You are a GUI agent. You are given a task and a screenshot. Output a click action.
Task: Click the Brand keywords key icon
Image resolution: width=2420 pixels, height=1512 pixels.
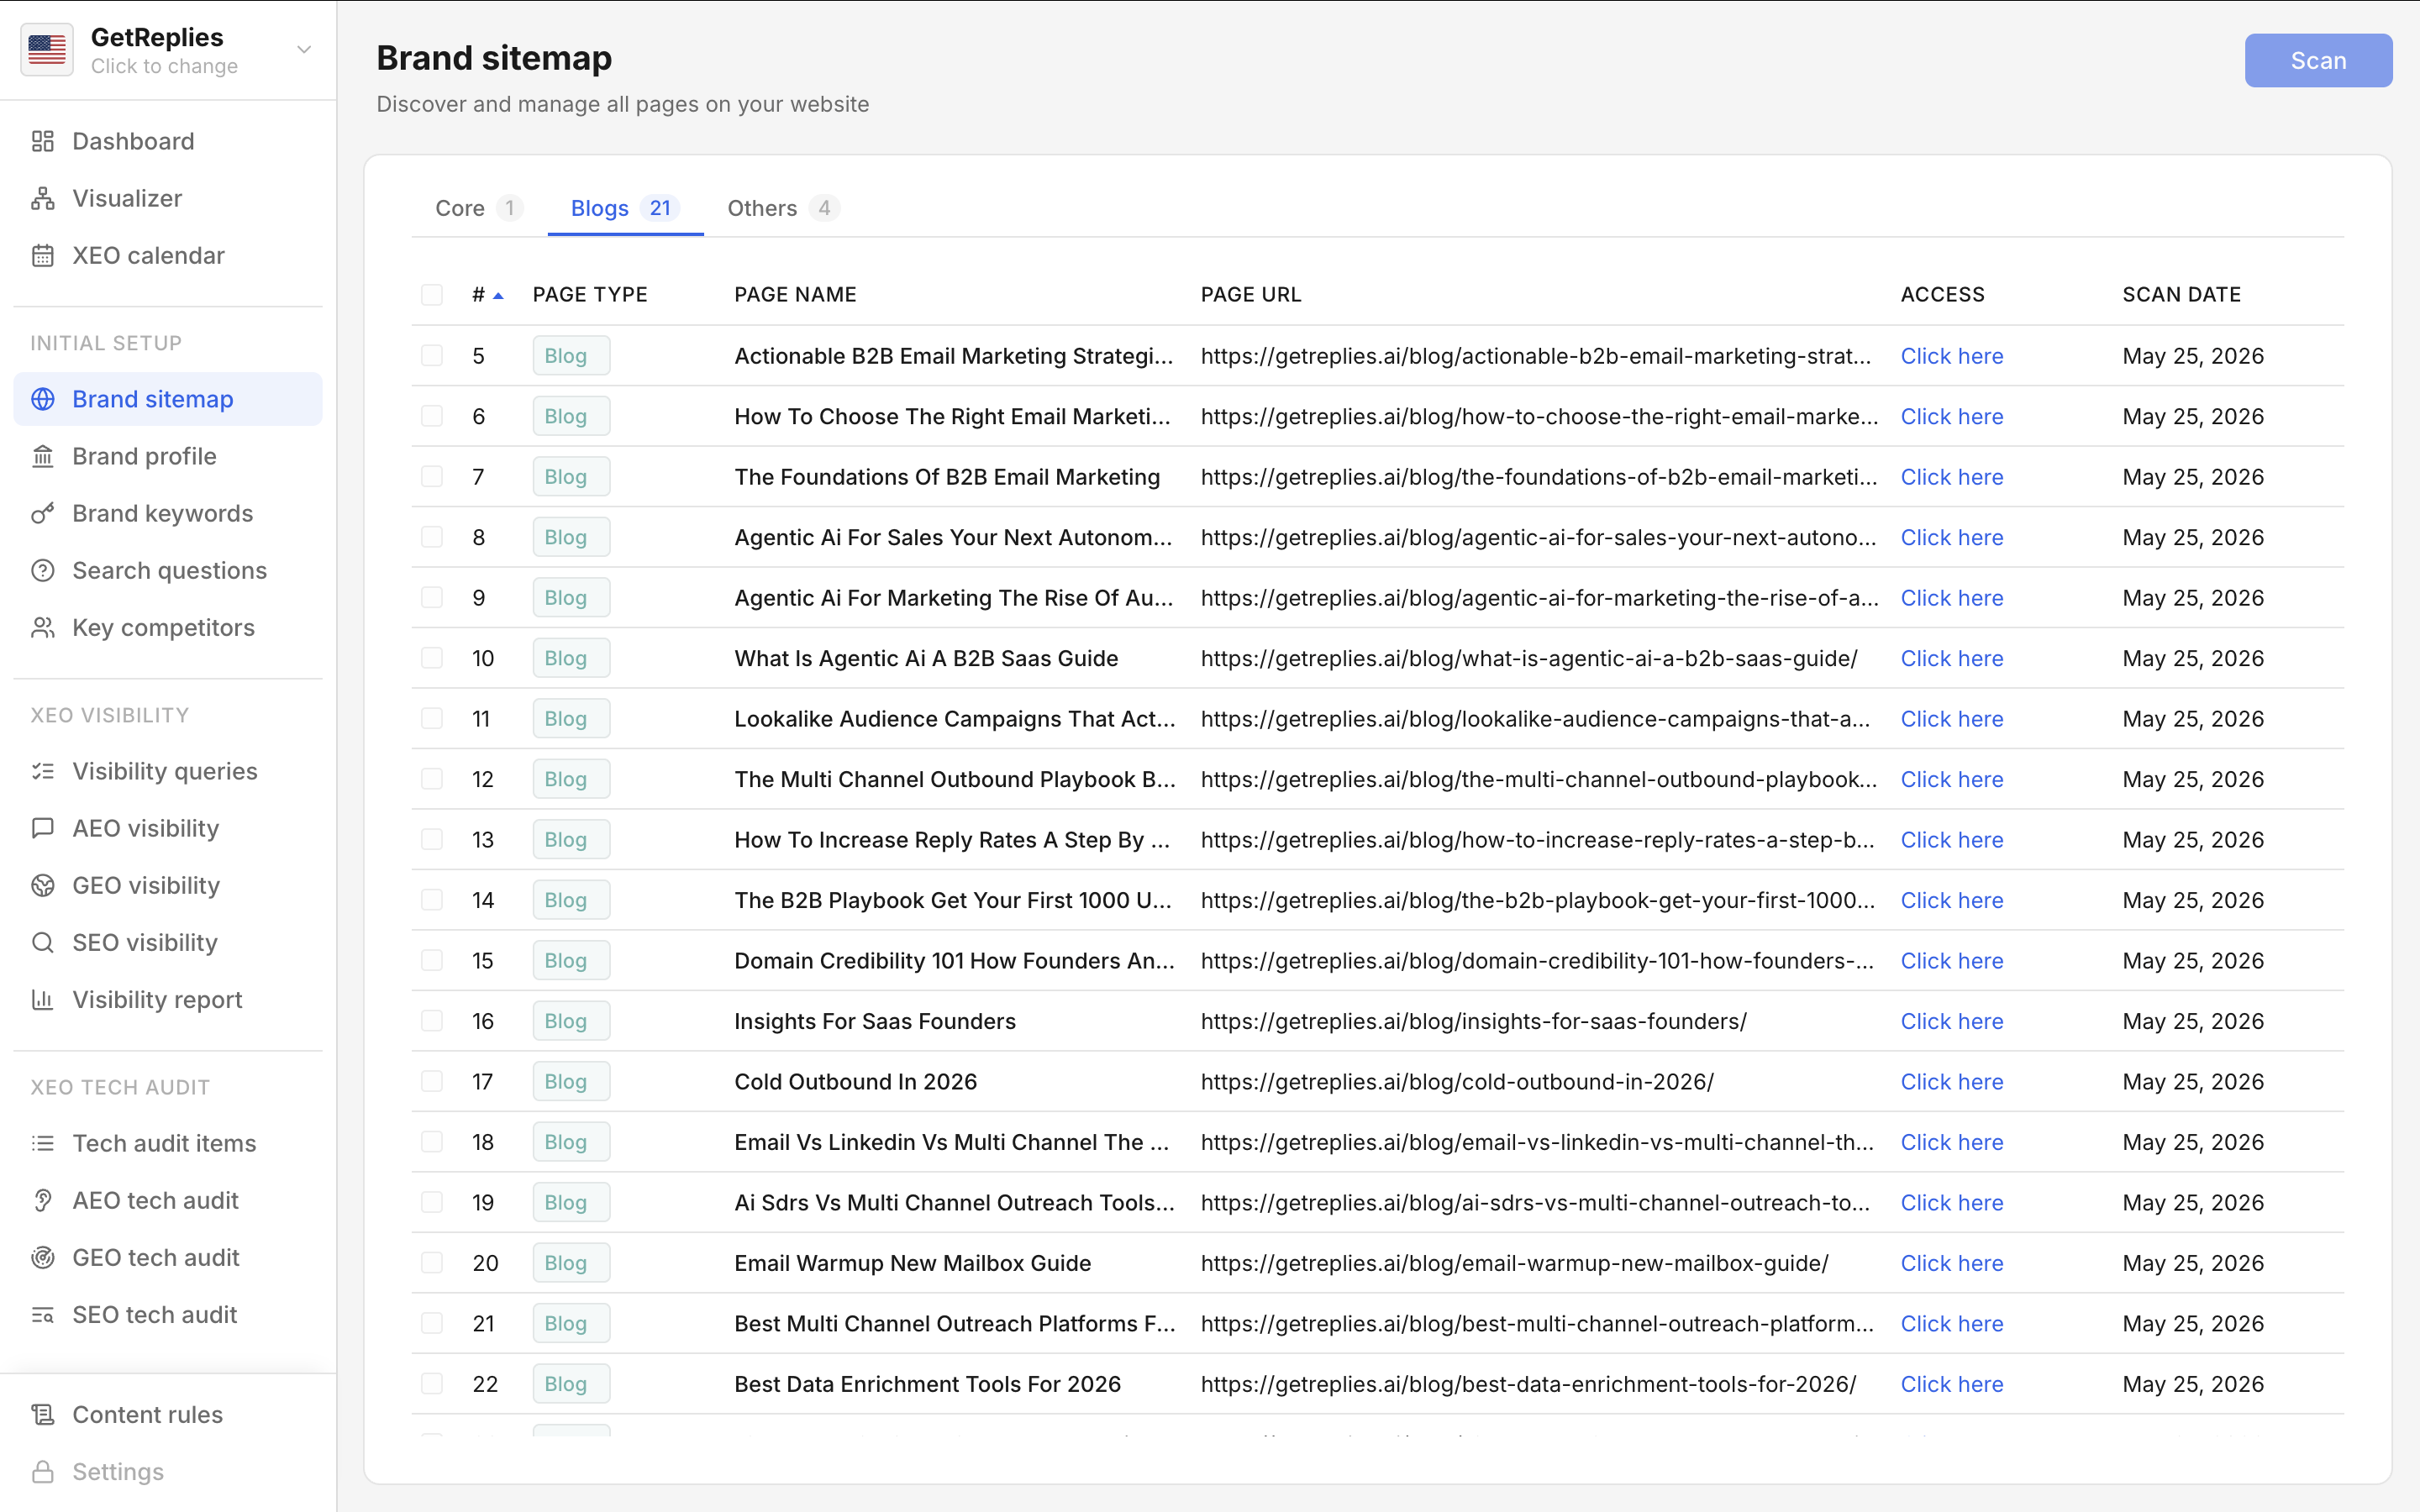pos(42,513)
